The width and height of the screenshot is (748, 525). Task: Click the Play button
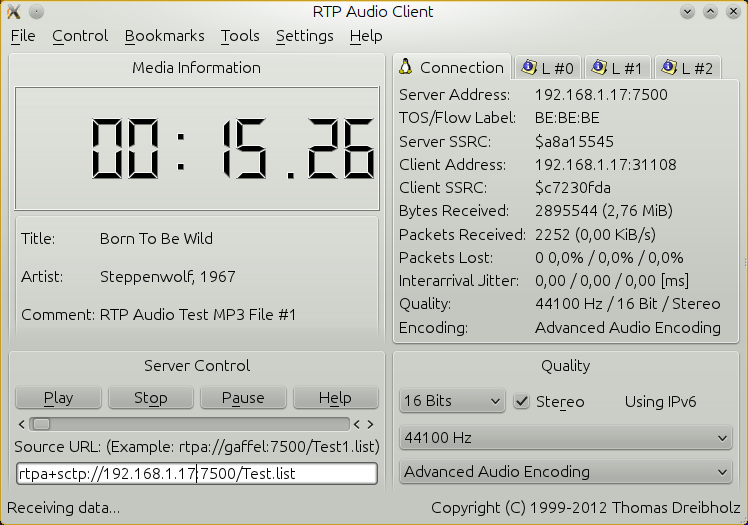[x=58, y=398]
